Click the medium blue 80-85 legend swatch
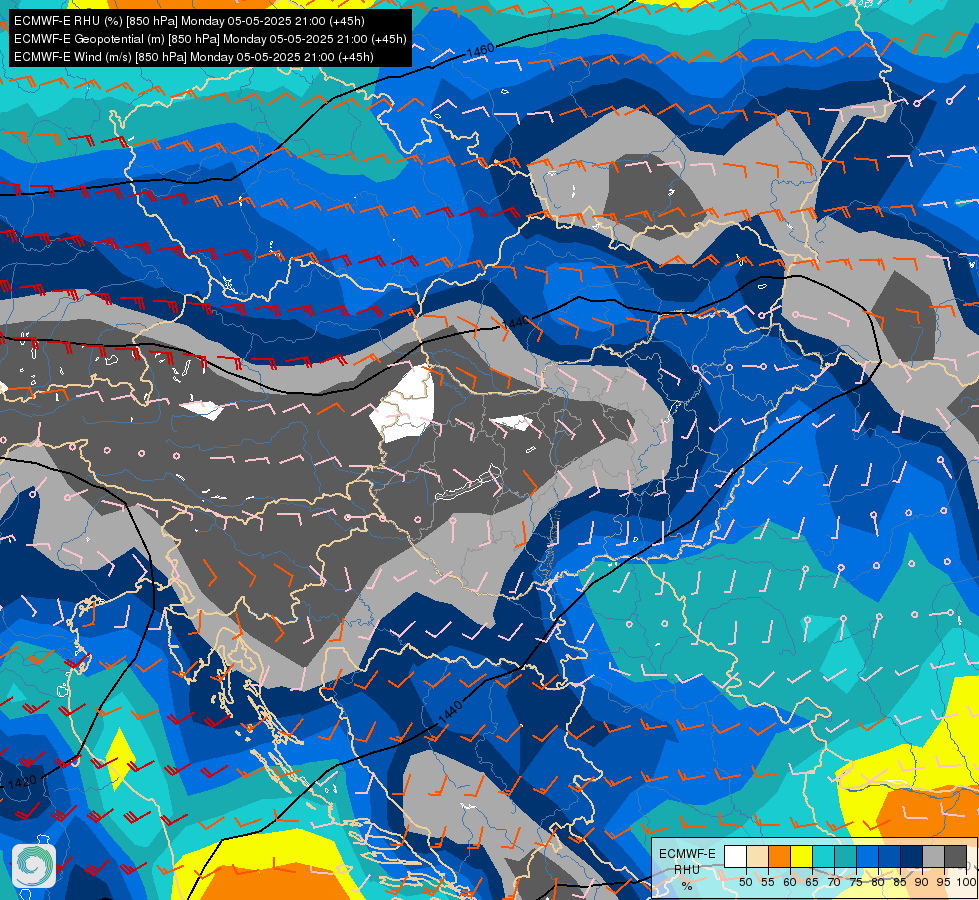Image resolution: width=979 pixels, height=900 pixels. (889, 856)
